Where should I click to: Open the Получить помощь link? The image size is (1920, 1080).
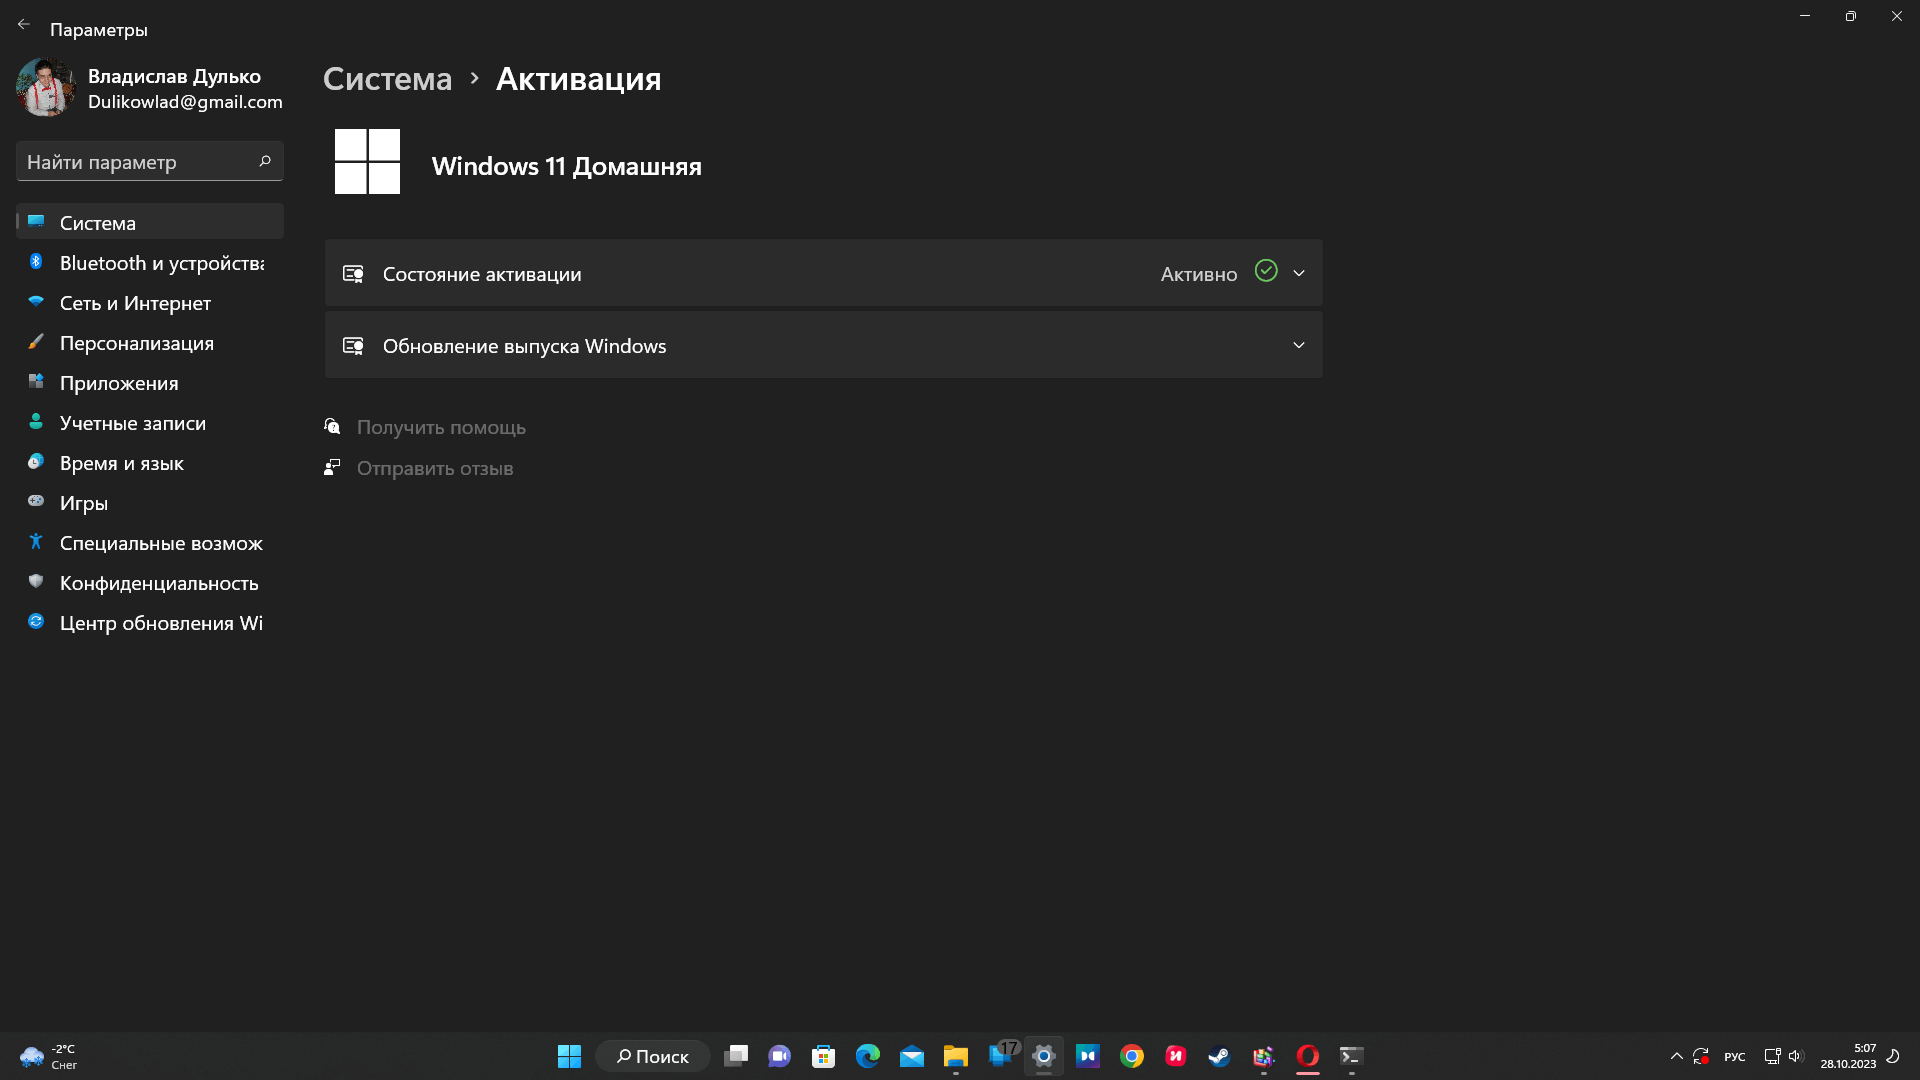441,427
